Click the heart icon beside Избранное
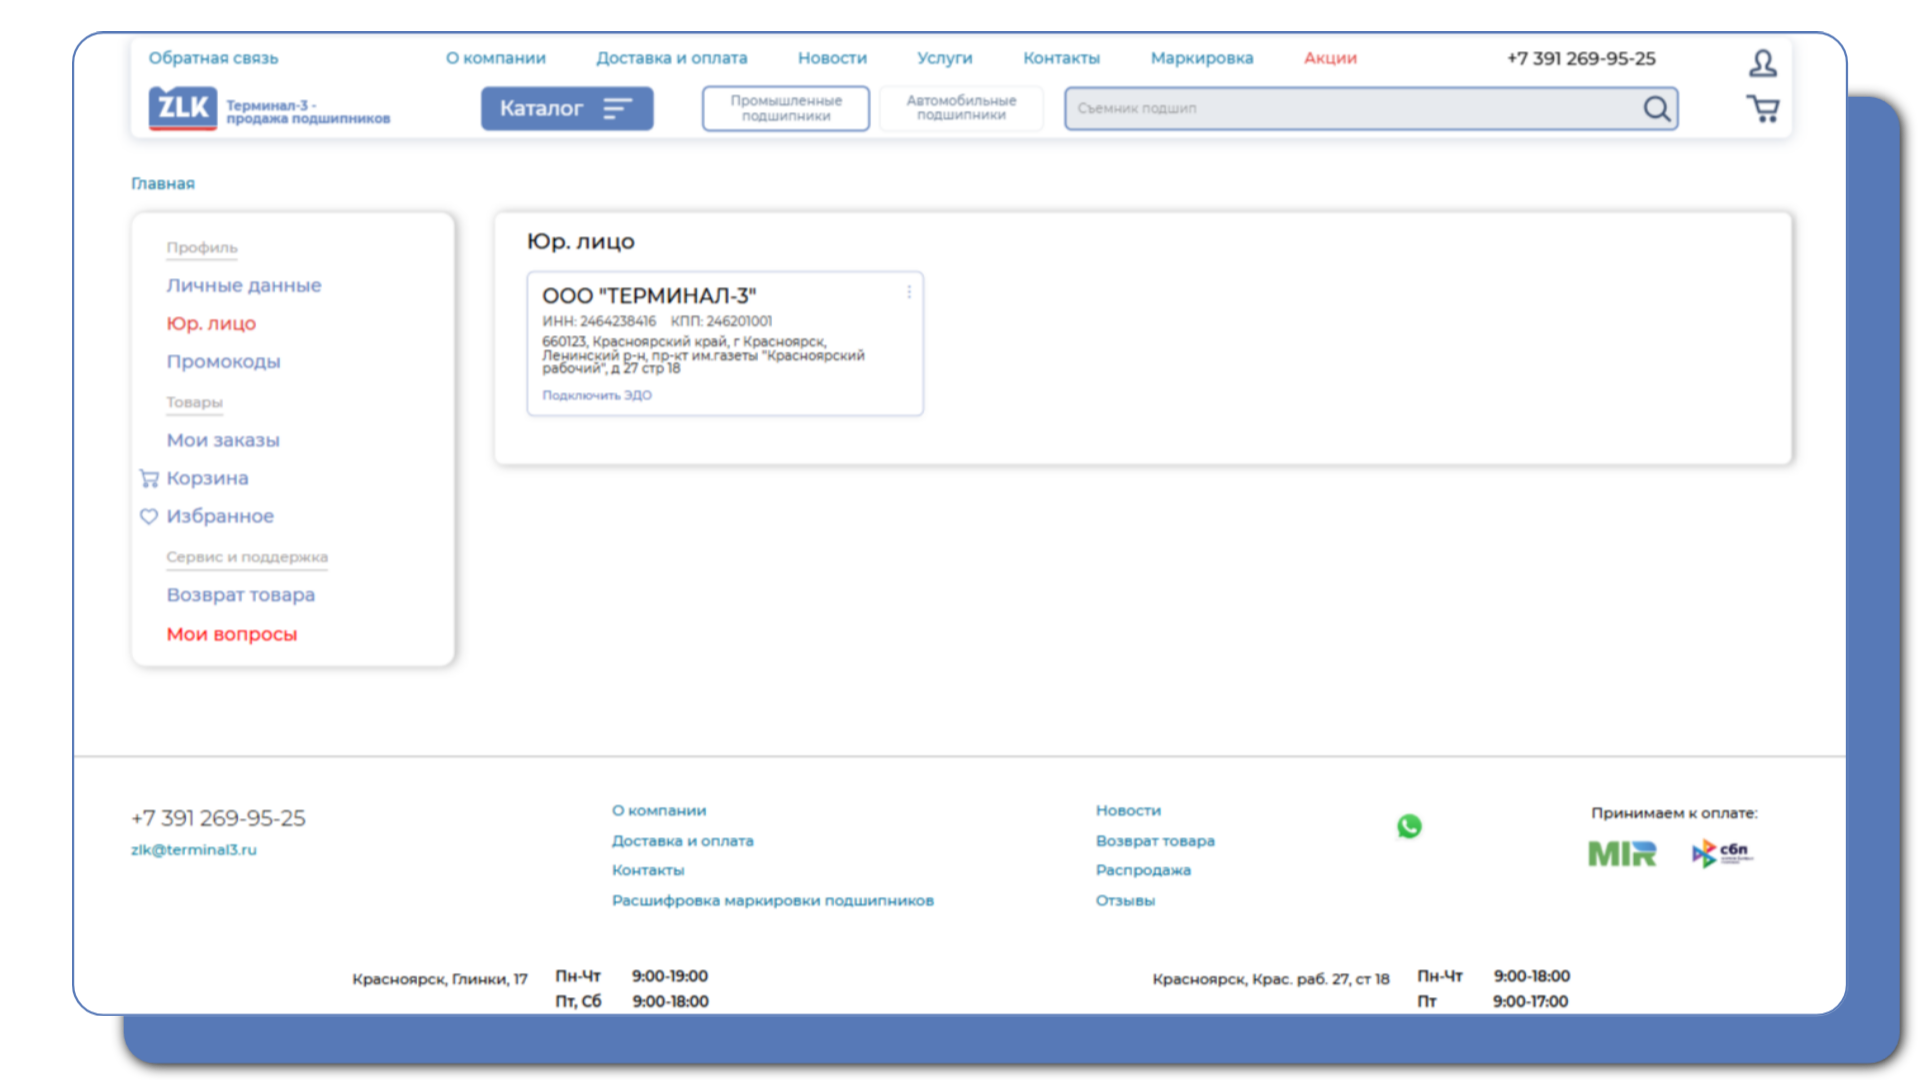Viewport: 1920px width, 1080px height. coord(149,516)
